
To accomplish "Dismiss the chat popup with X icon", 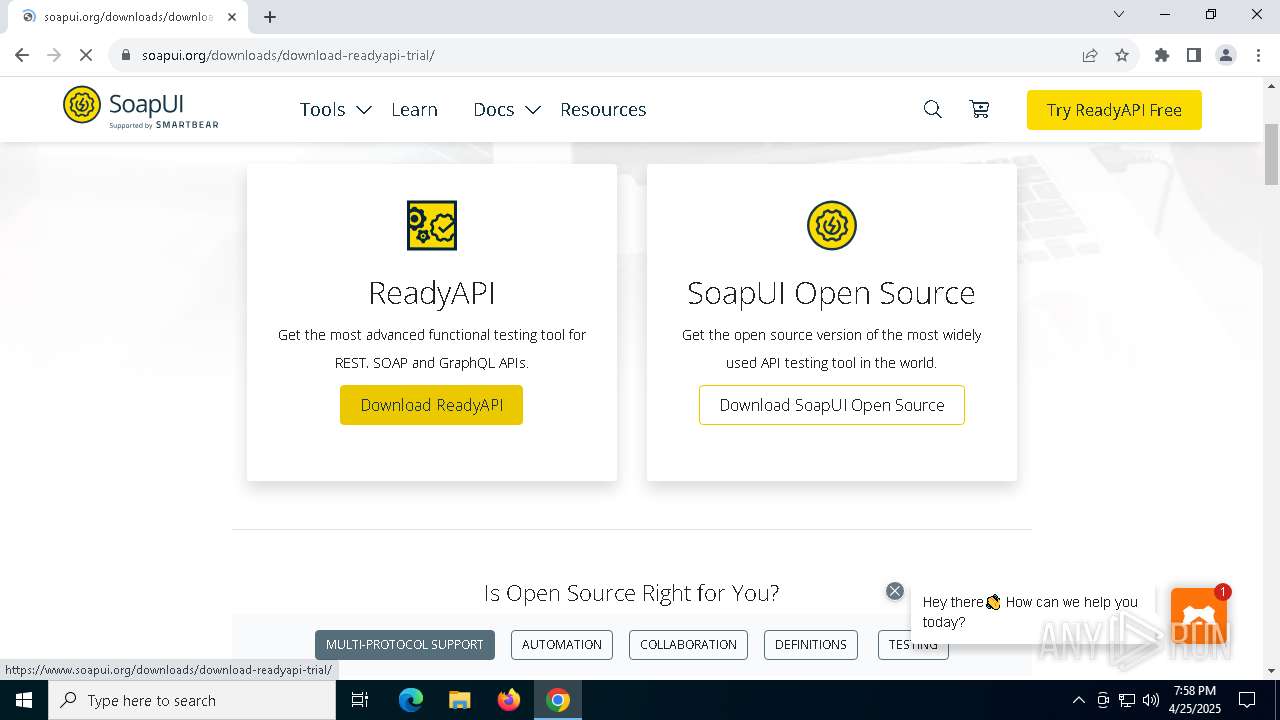I will [895, 591].
